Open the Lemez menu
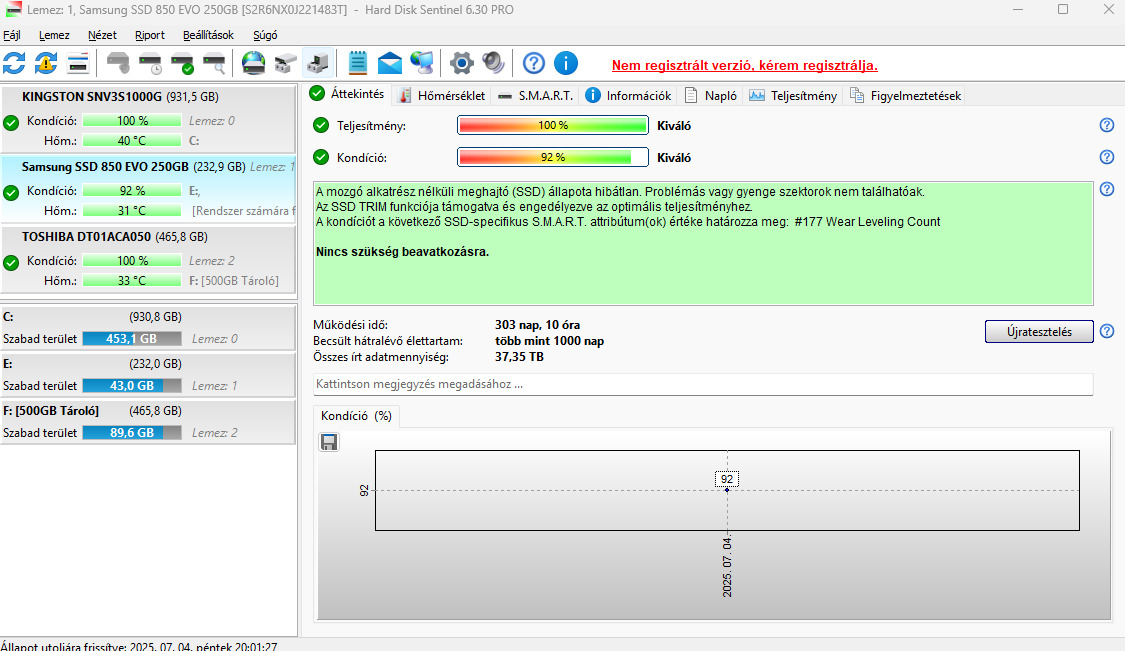 (54, 35)
